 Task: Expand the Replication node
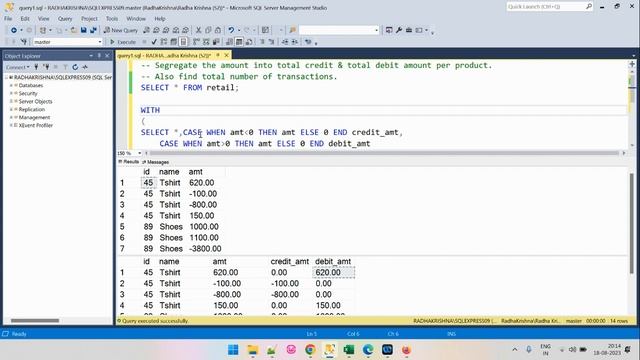tap(11, 109)
